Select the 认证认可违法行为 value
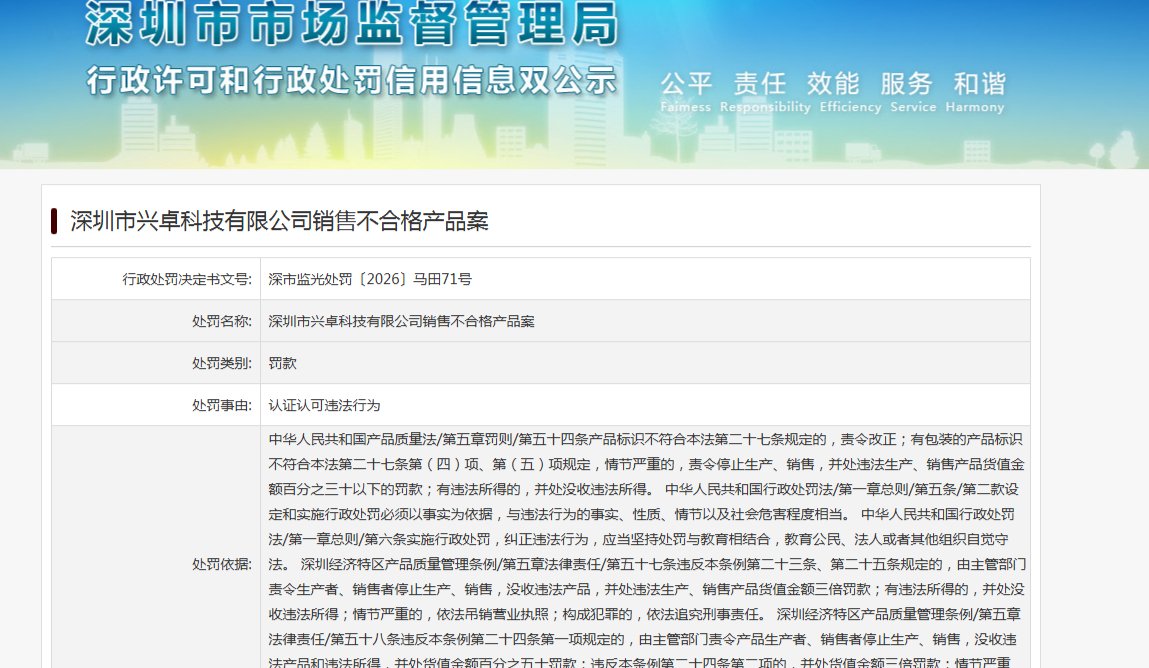Viewport: 1149px width, 668px height. [325, 405]
